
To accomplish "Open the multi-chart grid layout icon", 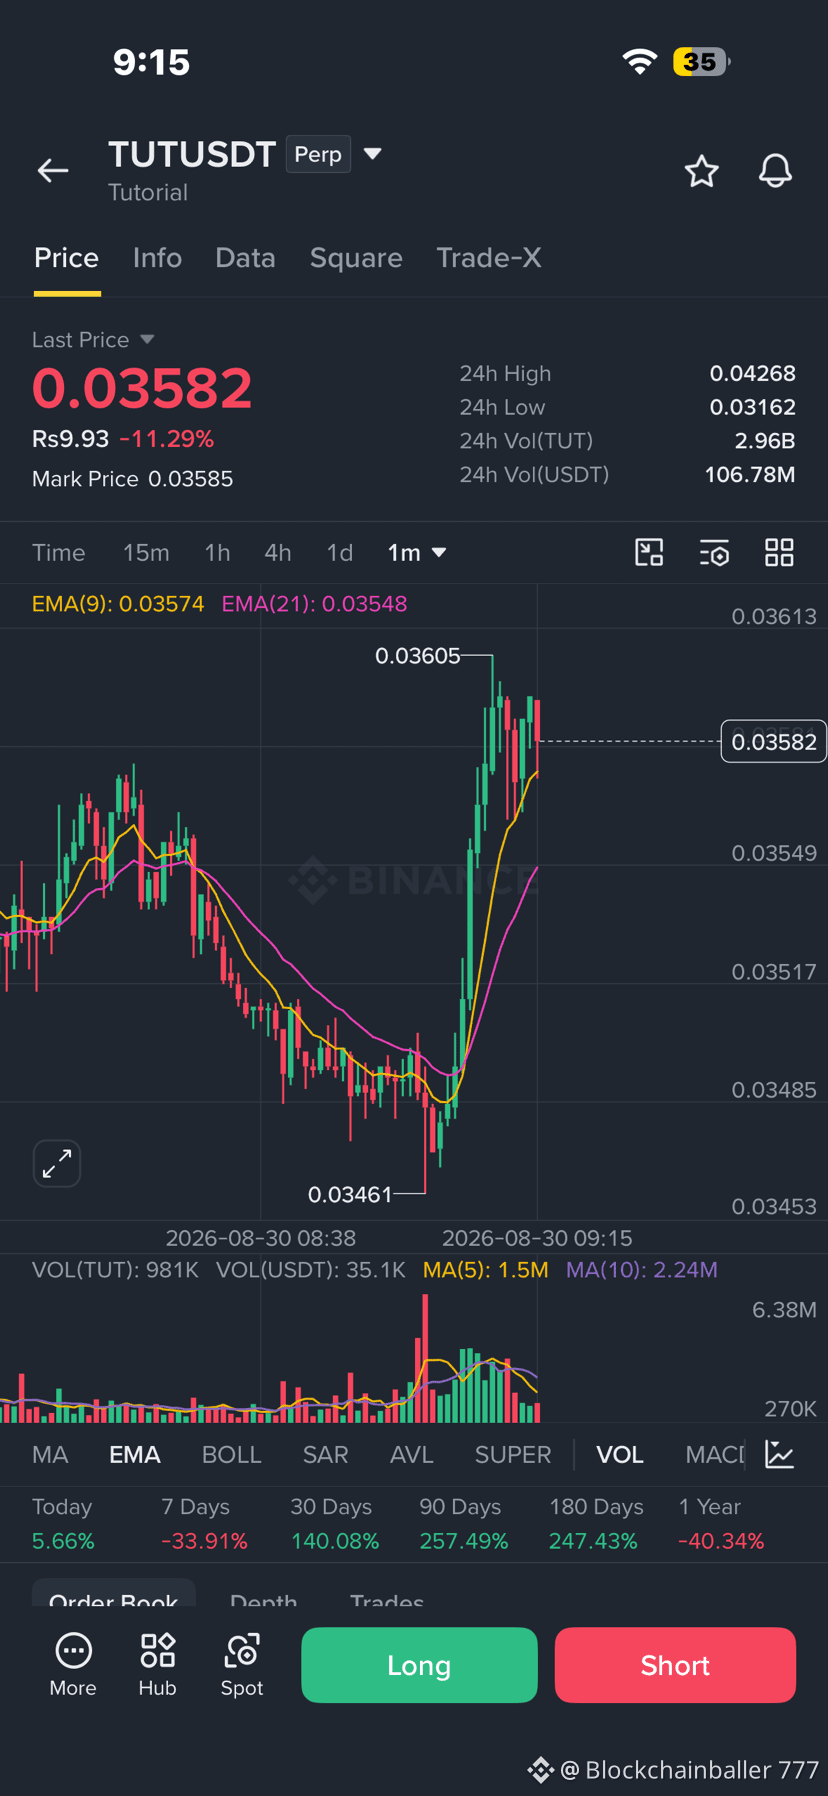I will (779, 552).
